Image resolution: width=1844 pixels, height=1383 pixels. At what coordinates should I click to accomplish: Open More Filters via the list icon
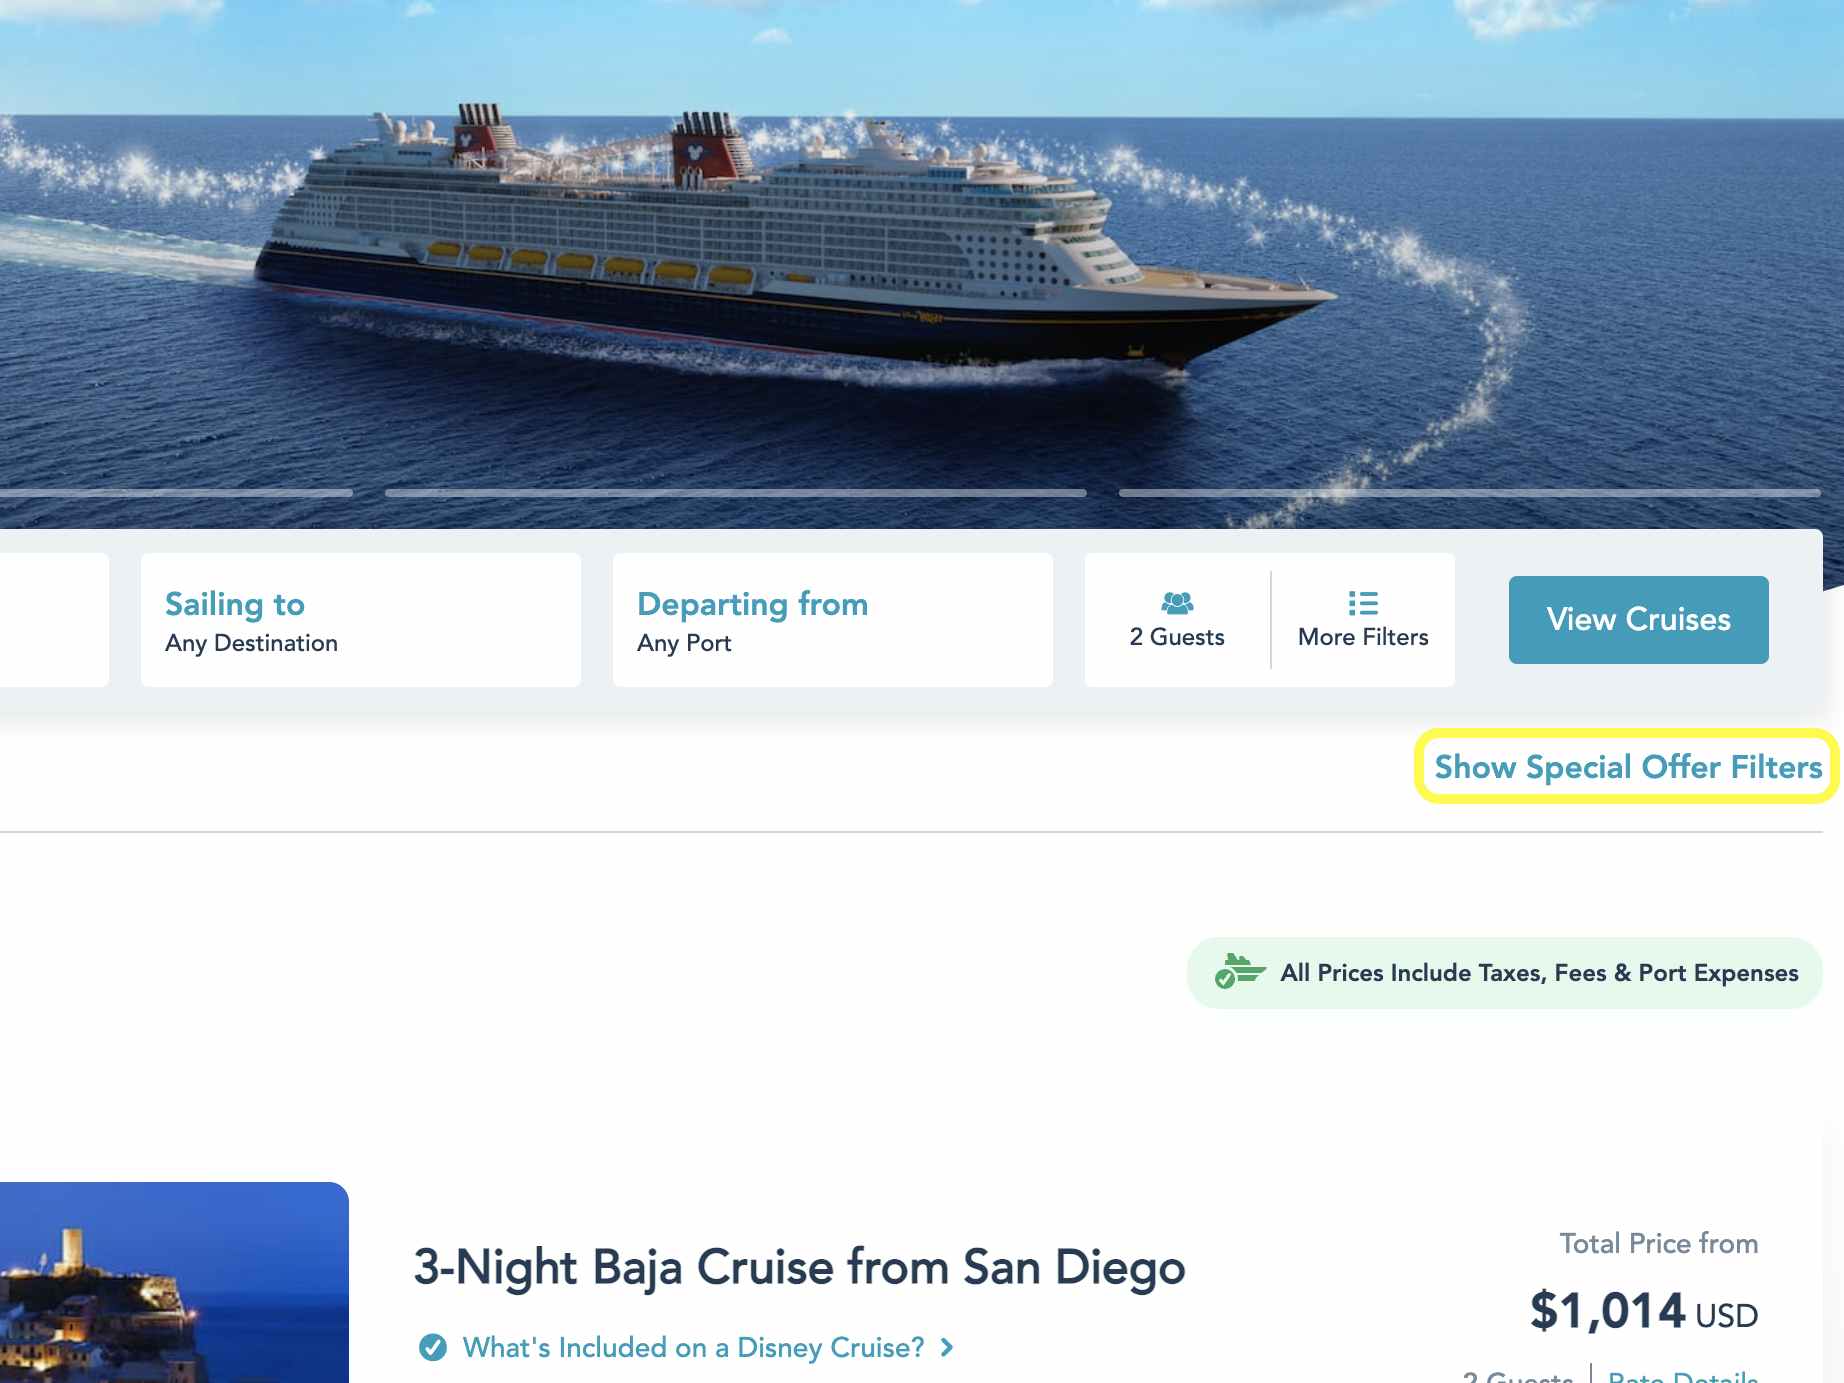(x=1362, y=602)
